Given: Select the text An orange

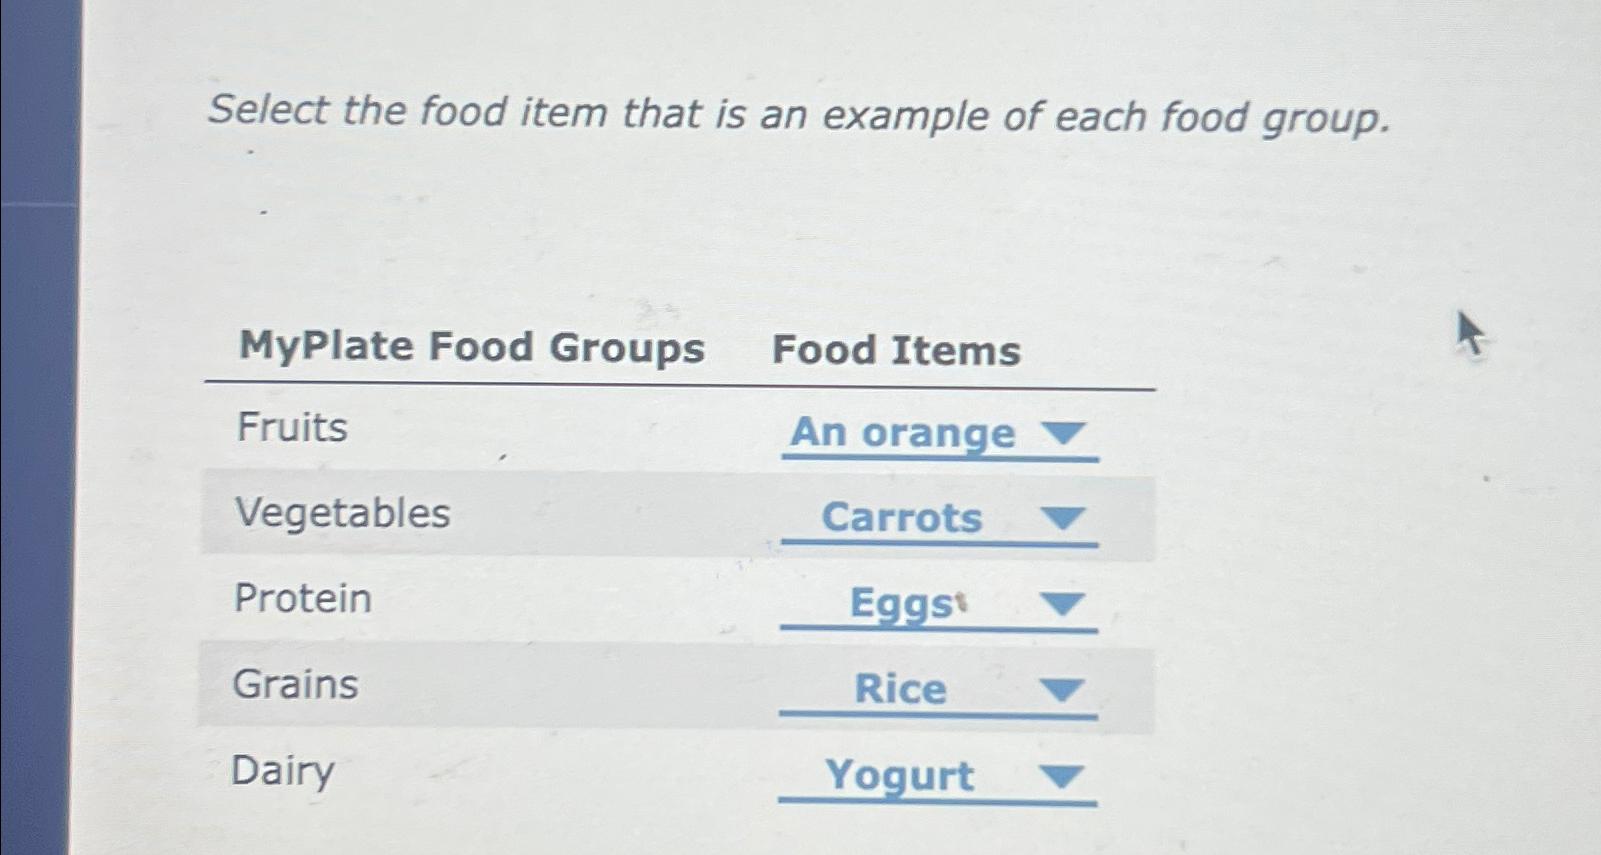Looking at the screenshot, I should [900, 432].
